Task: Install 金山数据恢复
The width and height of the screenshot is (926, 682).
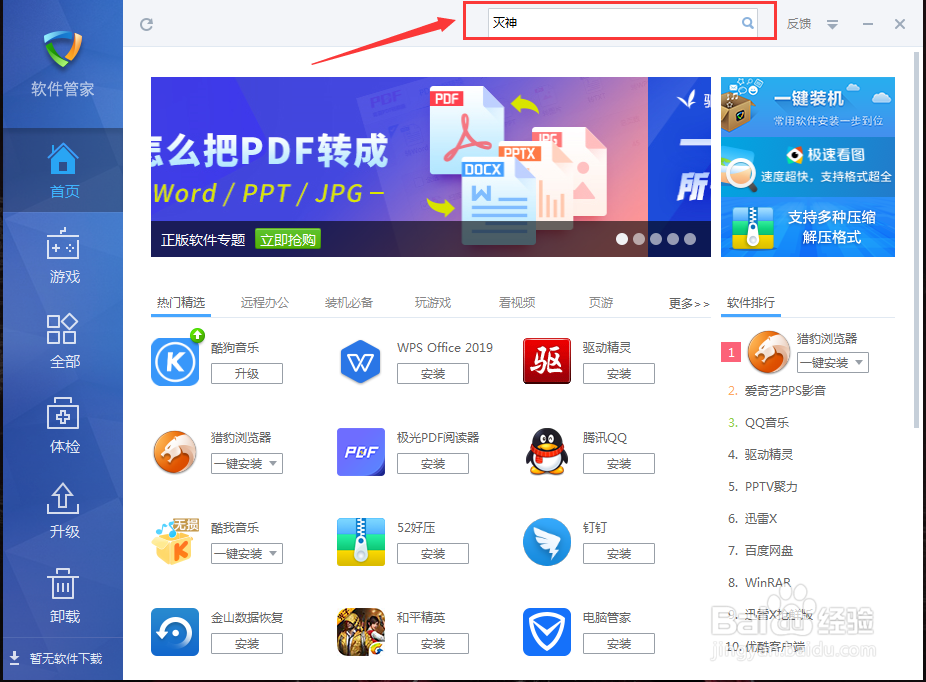Action: [x=247, y=644]
